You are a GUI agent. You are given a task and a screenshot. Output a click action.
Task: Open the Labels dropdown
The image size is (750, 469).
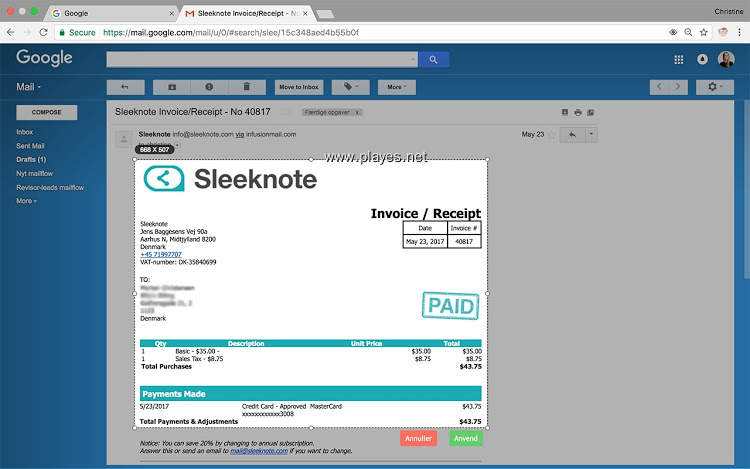pos(351,87)
